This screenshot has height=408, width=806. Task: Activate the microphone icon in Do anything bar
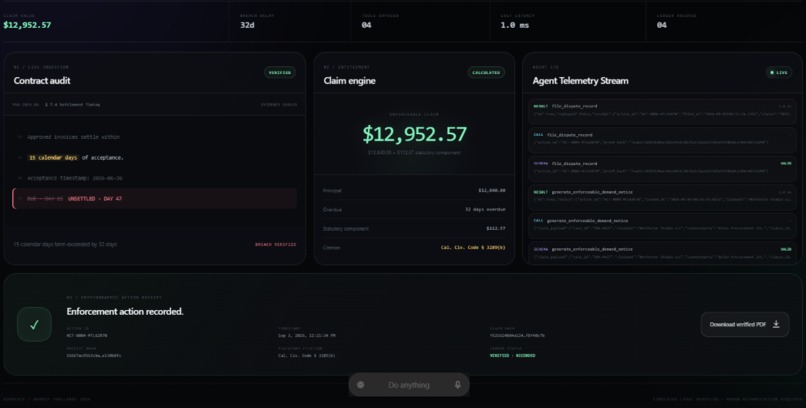(457, 385)
